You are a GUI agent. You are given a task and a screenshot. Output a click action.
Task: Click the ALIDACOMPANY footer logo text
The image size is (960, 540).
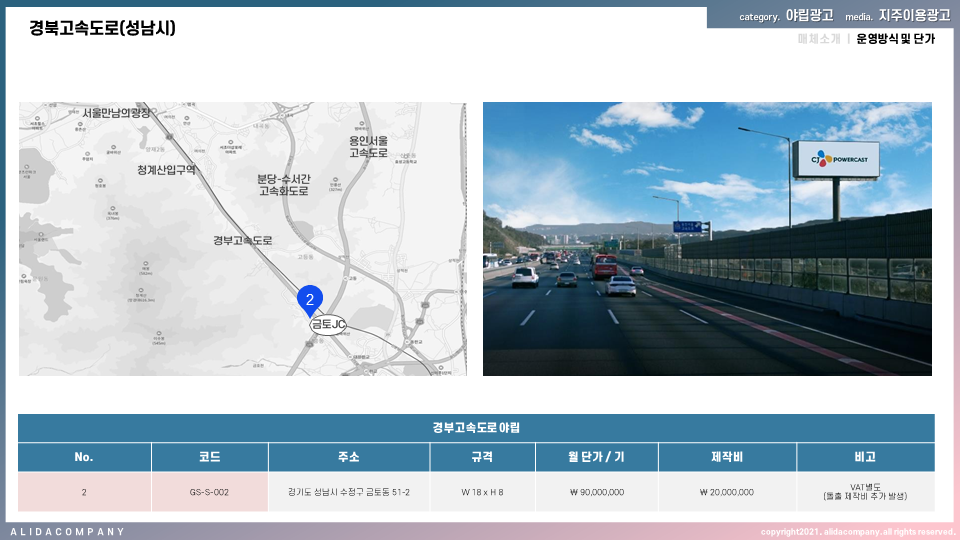click(68, 532)
